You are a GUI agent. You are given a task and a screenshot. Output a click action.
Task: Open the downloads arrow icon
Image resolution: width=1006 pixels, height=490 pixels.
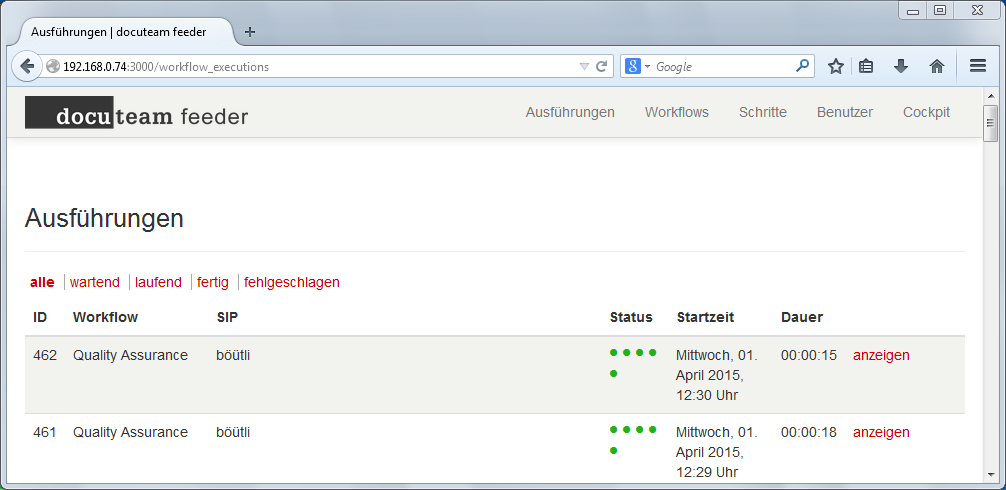click(x=901, y=67)
